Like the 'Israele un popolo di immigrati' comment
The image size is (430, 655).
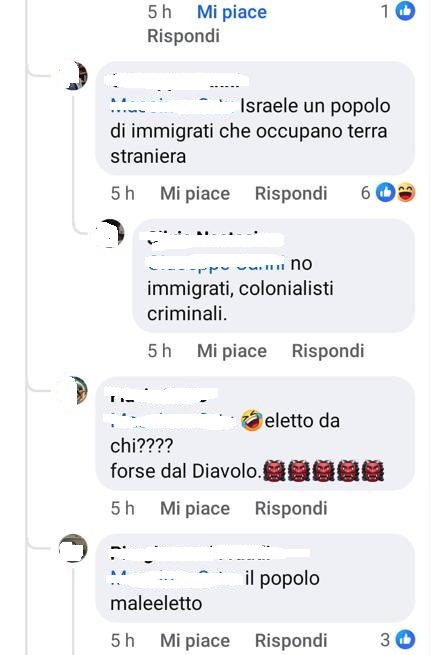tap(195, 193)
